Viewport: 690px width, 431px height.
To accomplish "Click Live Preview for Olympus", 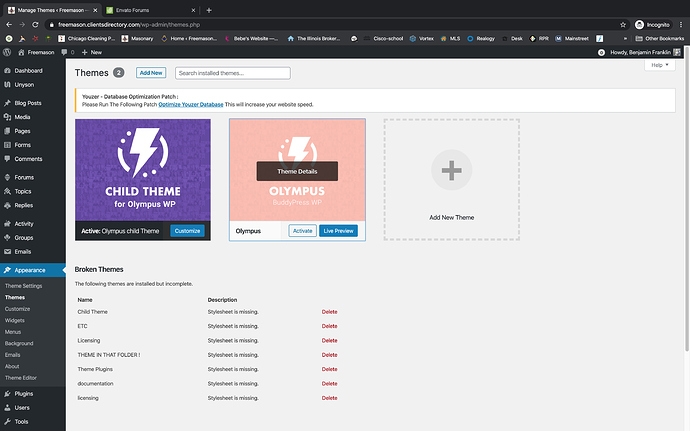I will pos(338,231).
